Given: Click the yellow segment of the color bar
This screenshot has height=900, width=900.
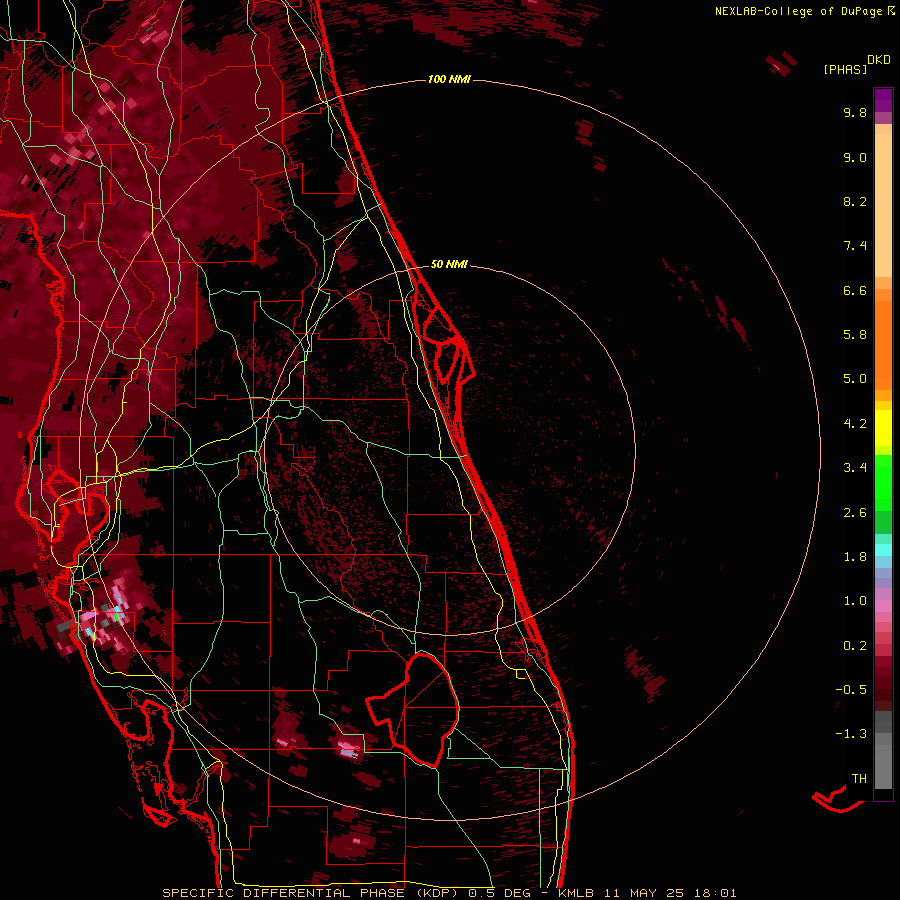Looking at the screenshot, I should [883, 428].
